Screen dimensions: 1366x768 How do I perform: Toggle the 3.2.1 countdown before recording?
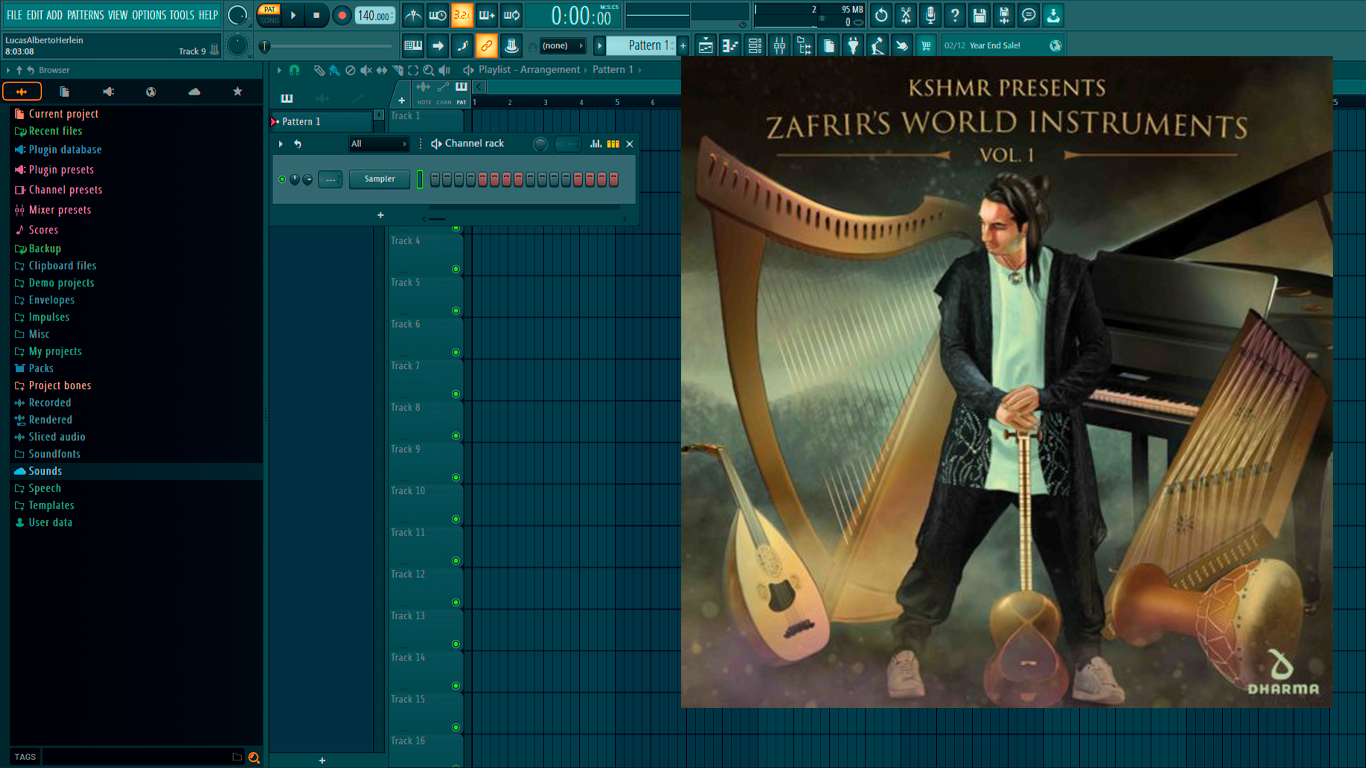[x=462, y=15]
